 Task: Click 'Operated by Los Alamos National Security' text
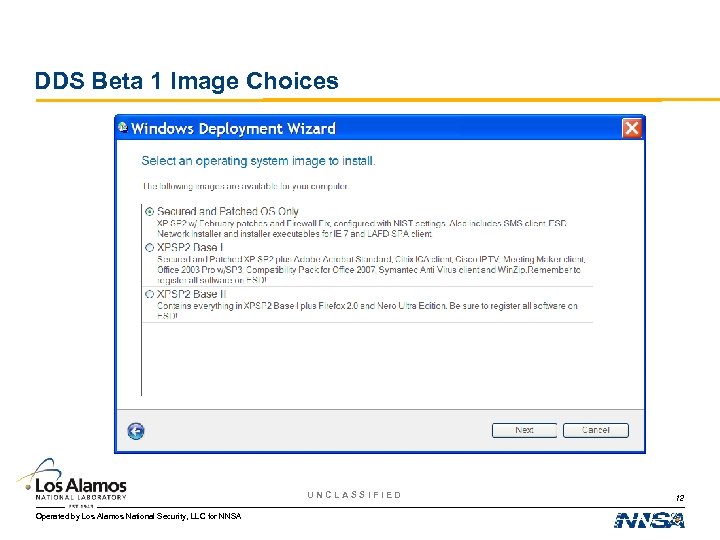click(138, 517)
